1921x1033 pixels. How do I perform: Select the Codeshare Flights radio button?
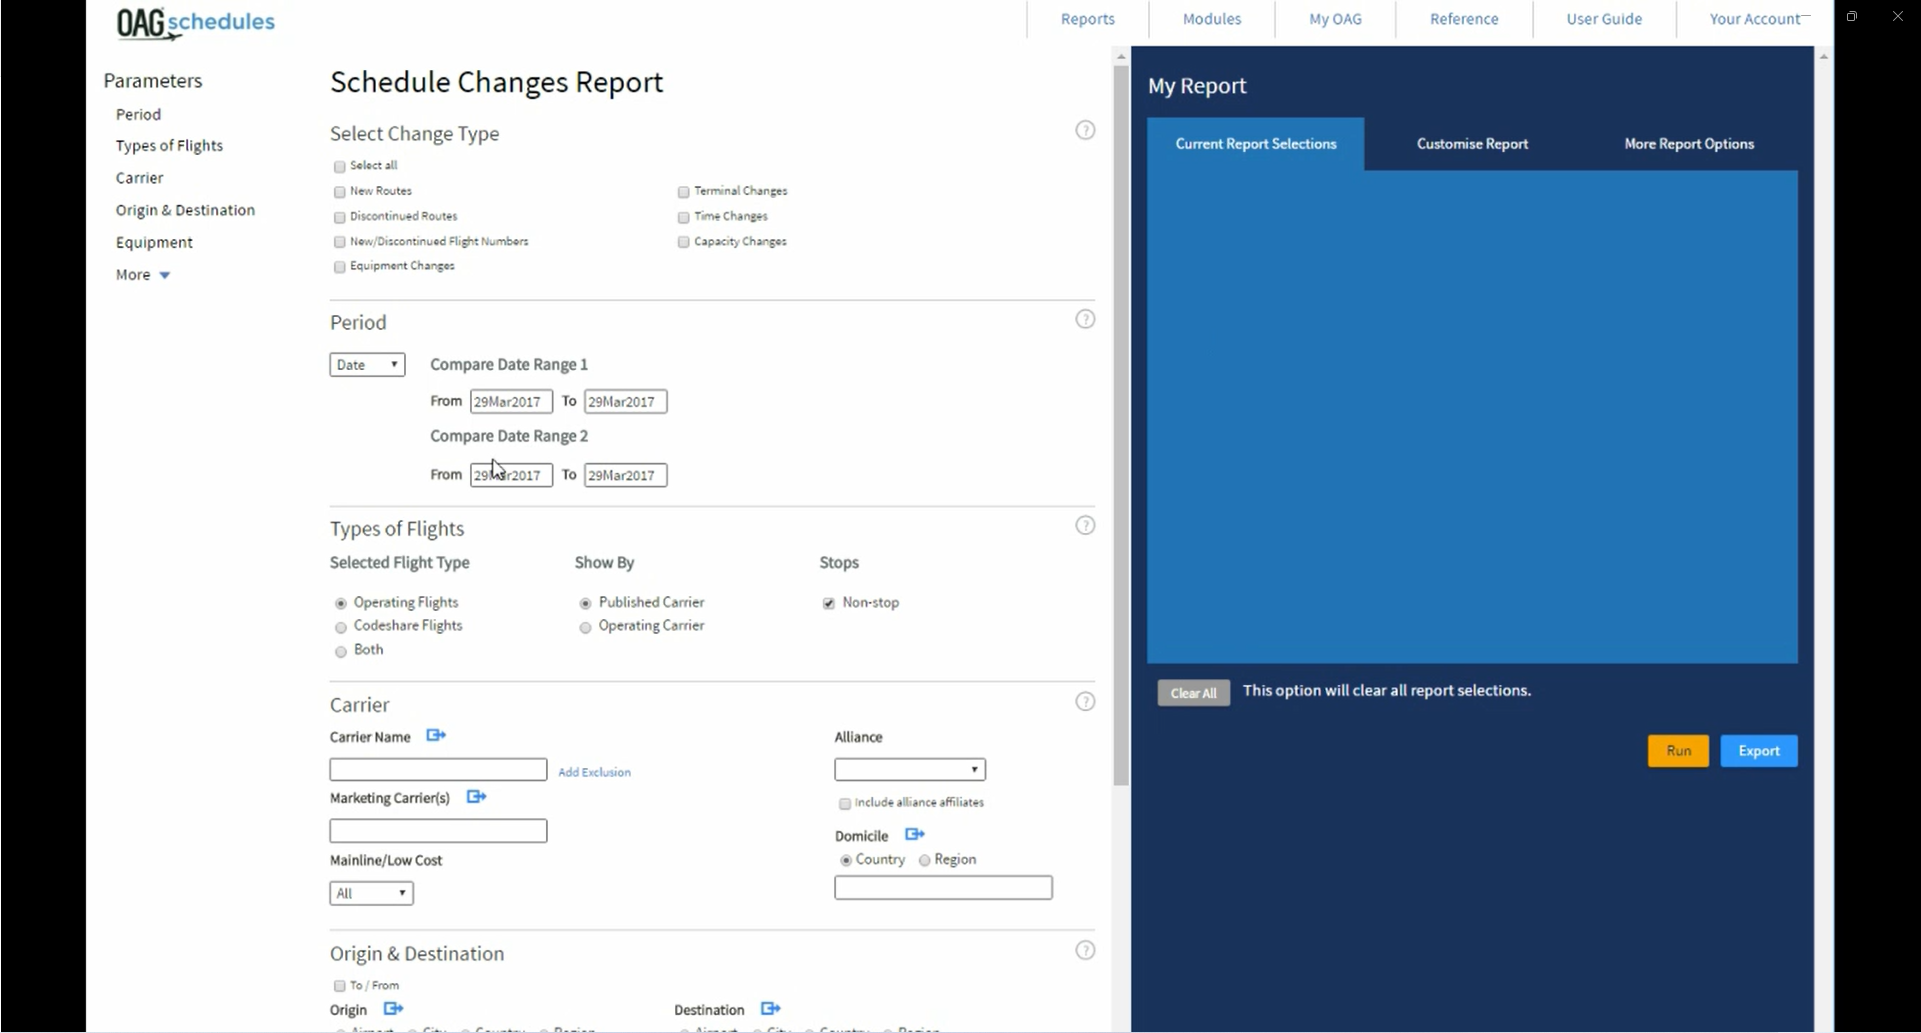point(341,627)
